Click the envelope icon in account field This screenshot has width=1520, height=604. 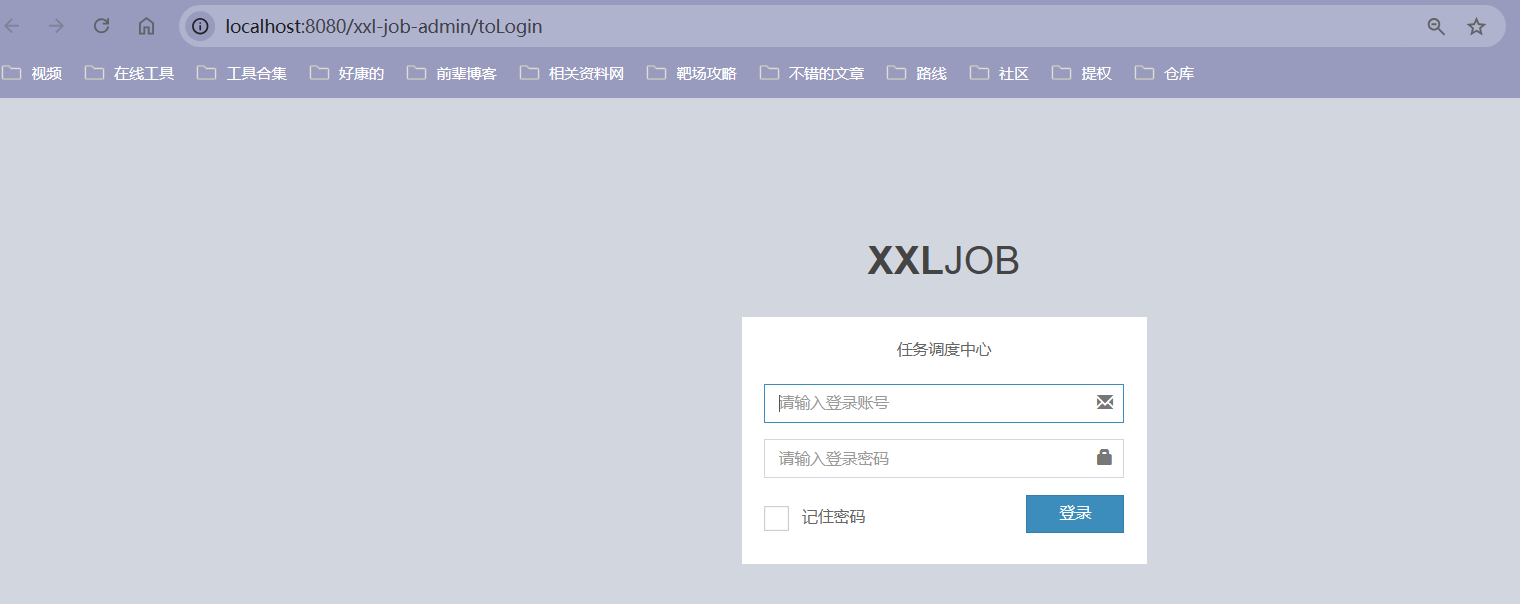pos(1104,402)
